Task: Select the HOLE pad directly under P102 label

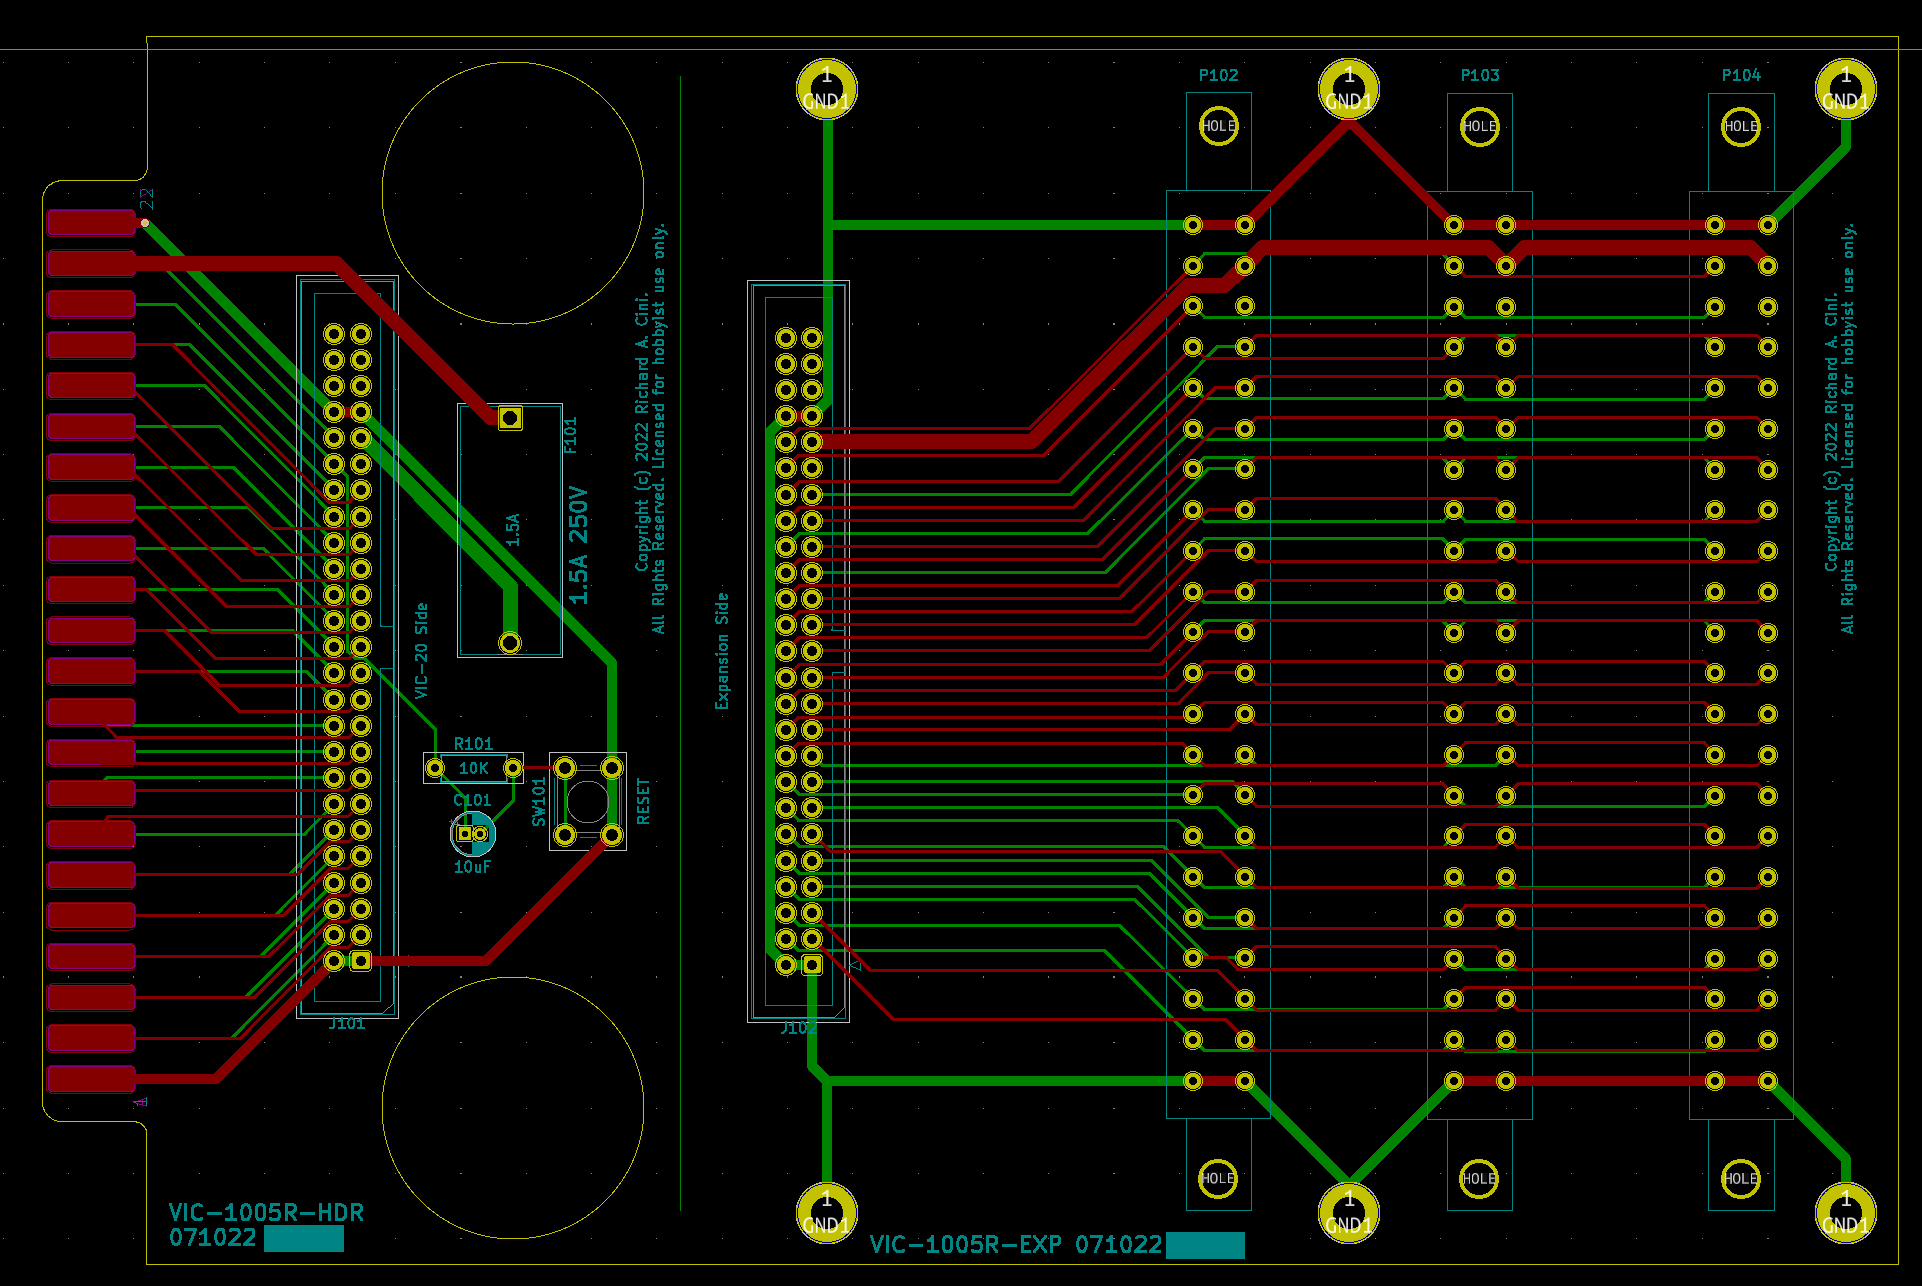Action: (x=1218, y=126)
